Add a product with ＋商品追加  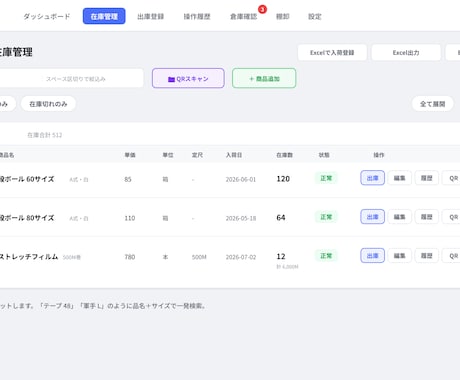[x=264, y=78]
